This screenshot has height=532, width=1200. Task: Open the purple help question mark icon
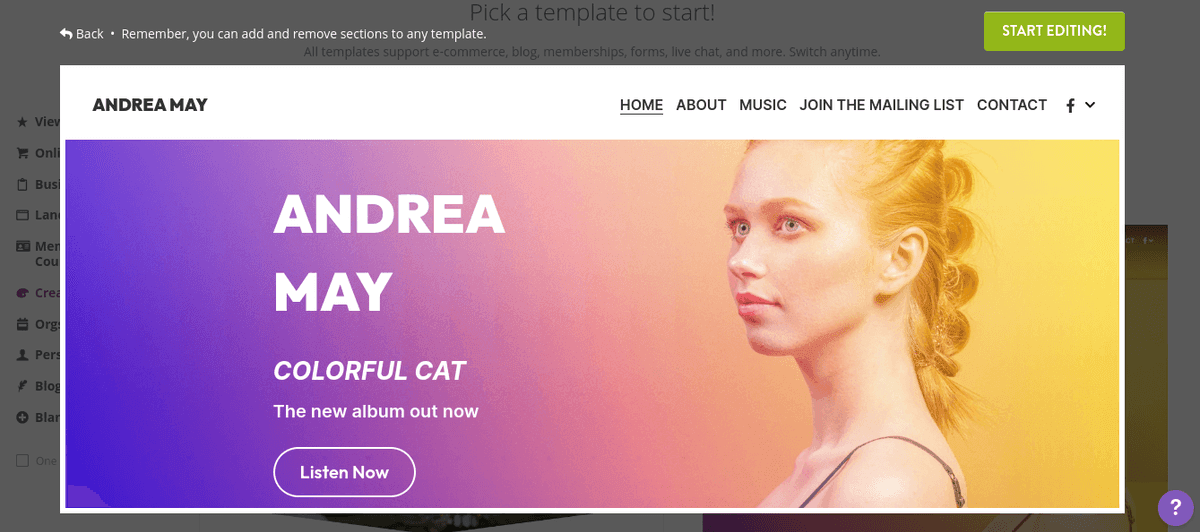click(1176, 508)
